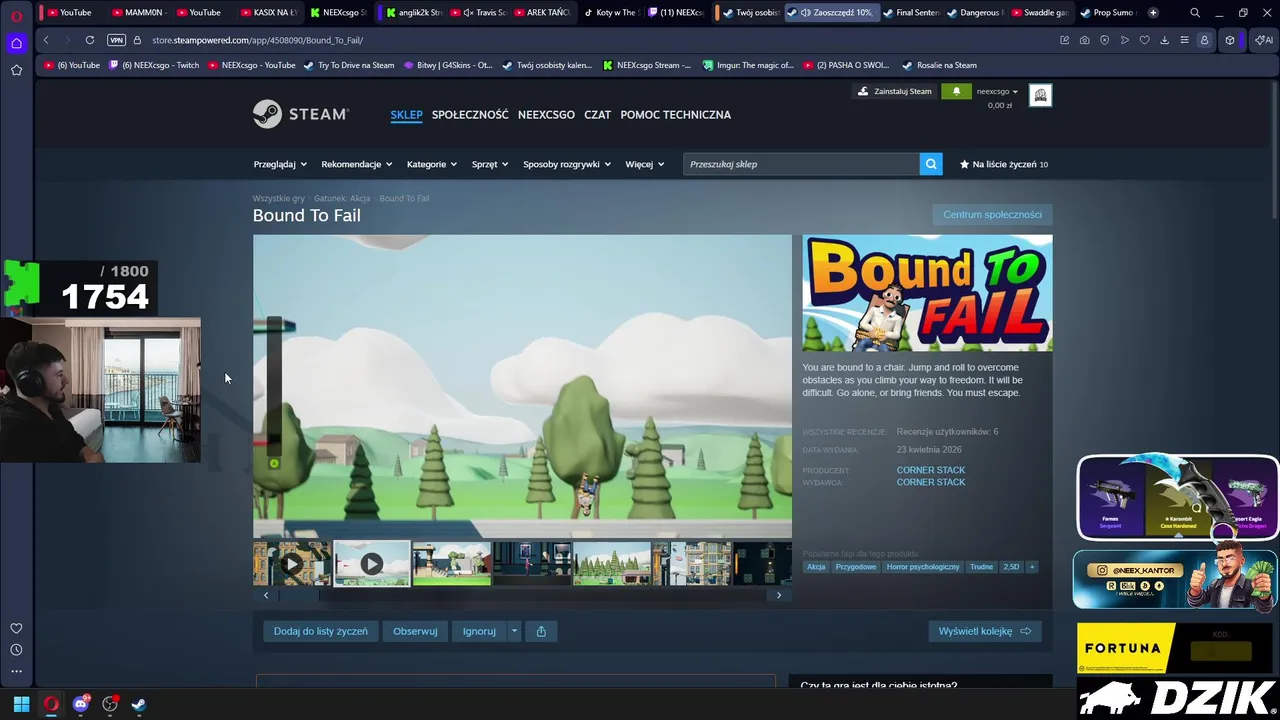Click the VPN badge in address bar
Image resolution: width=1280 pixels, height=720 pixels.
point(117,40)
